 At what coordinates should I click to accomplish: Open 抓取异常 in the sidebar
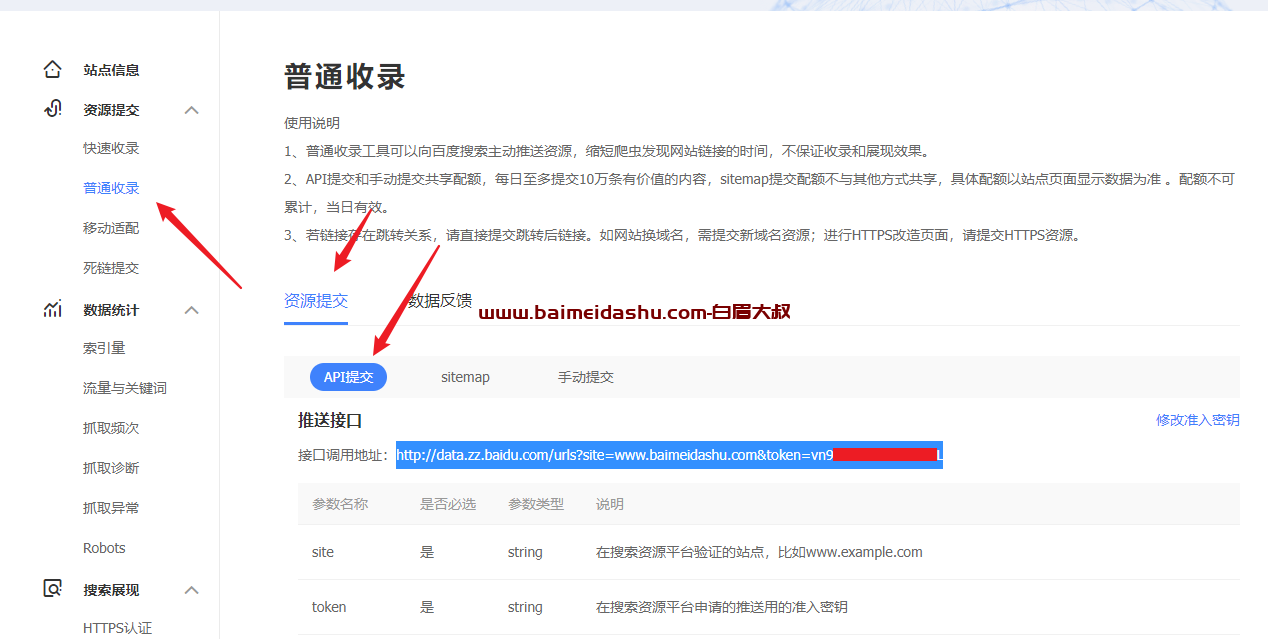point(111,508)
